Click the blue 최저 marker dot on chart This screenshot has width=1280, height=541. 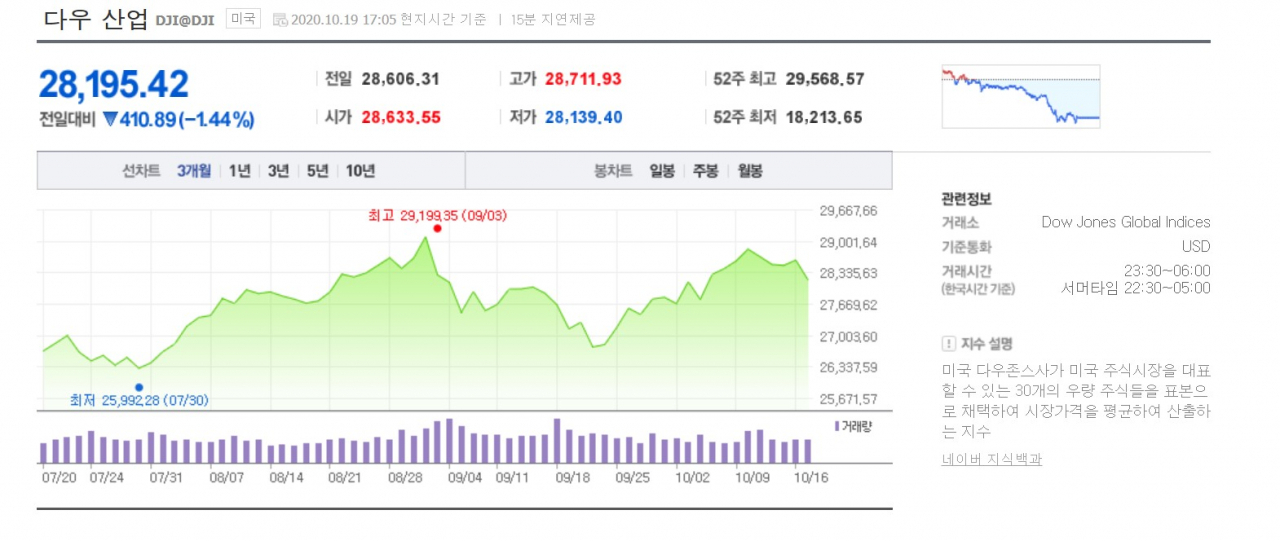pos(139,387)
